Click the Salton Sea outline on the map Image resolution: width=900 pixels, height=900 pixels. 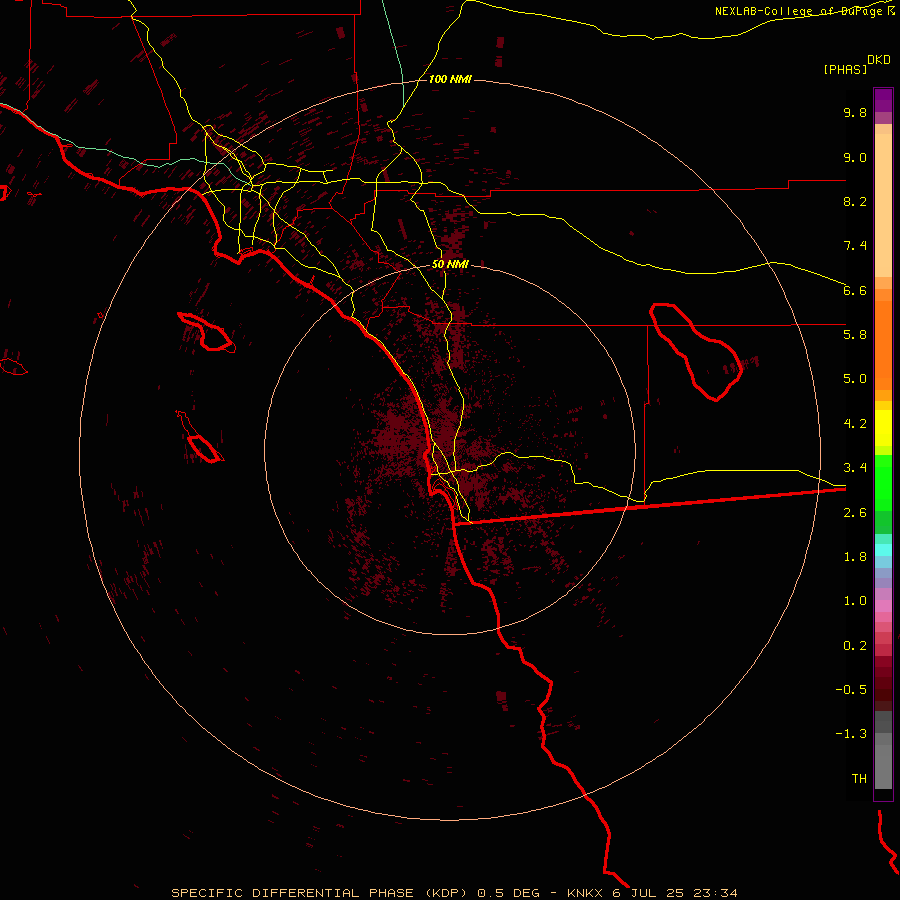[x=696, y=351]
